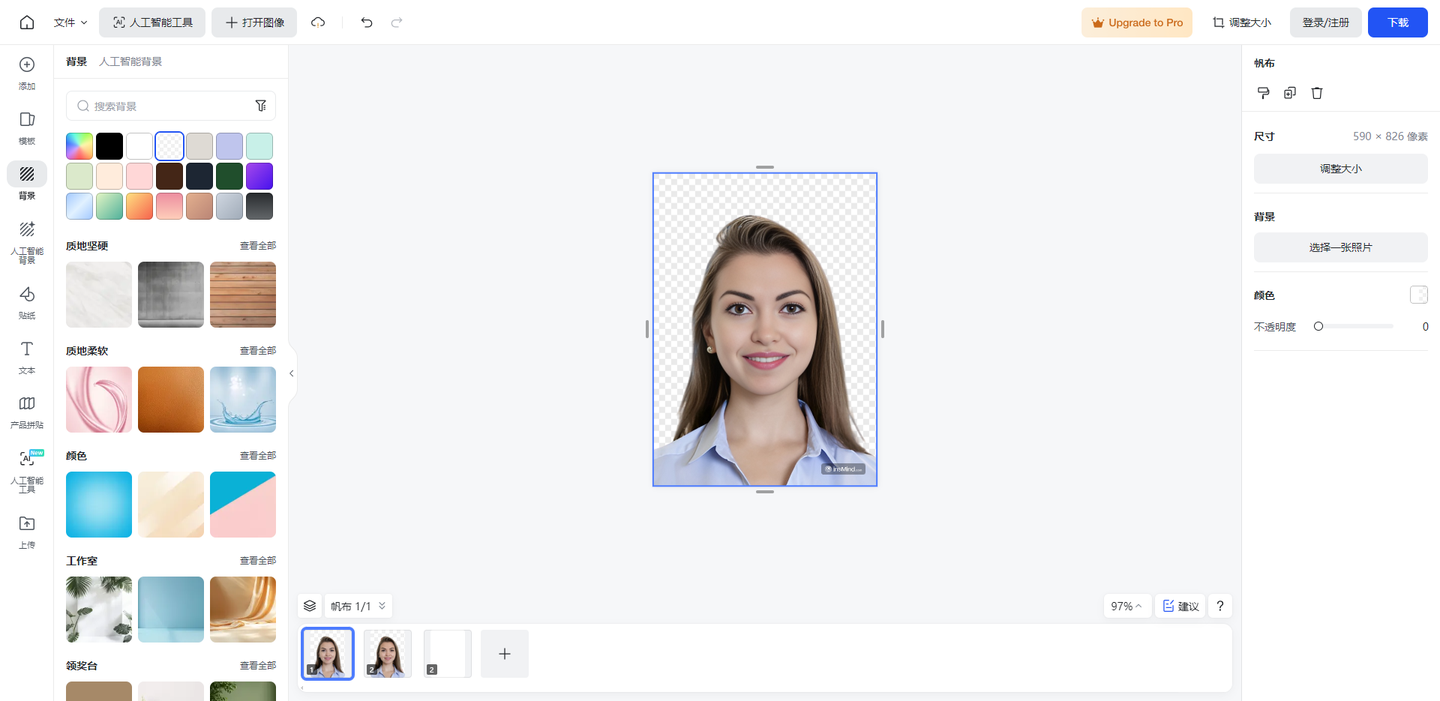Screen dimensions: 1440x701
Task: Open the layers icon
Action: click(310, 606)
